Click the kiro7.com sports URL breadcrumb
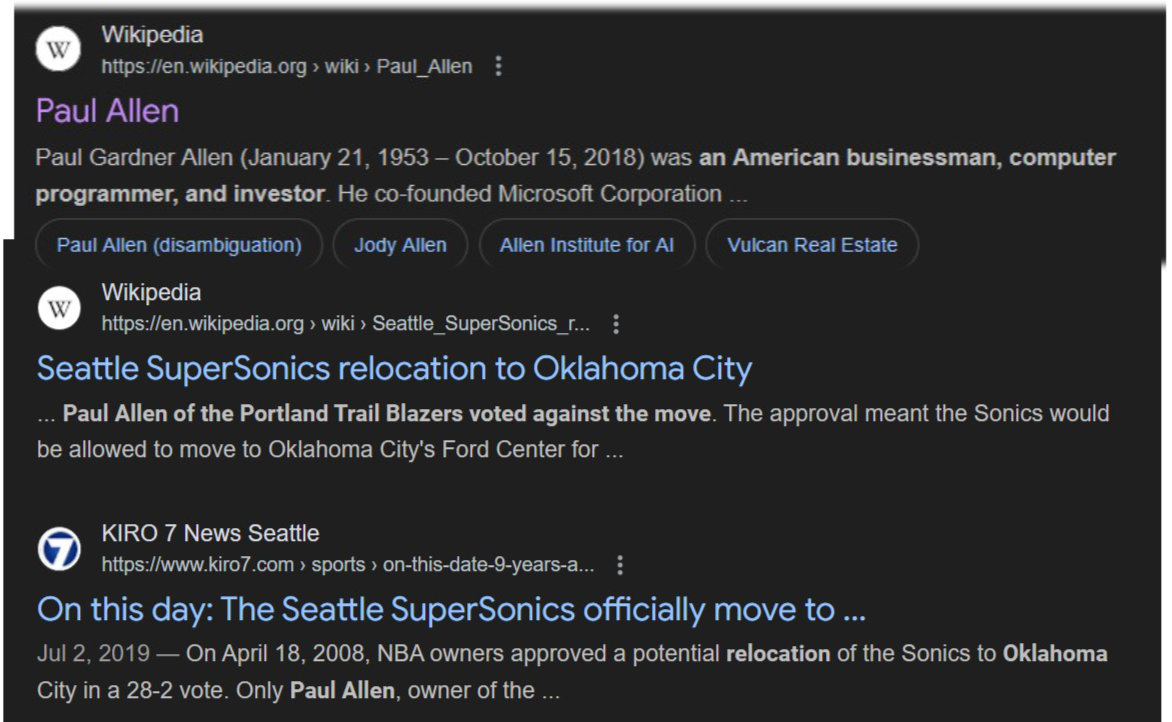Screen dimensions: 1172x722 click(348, 565)
